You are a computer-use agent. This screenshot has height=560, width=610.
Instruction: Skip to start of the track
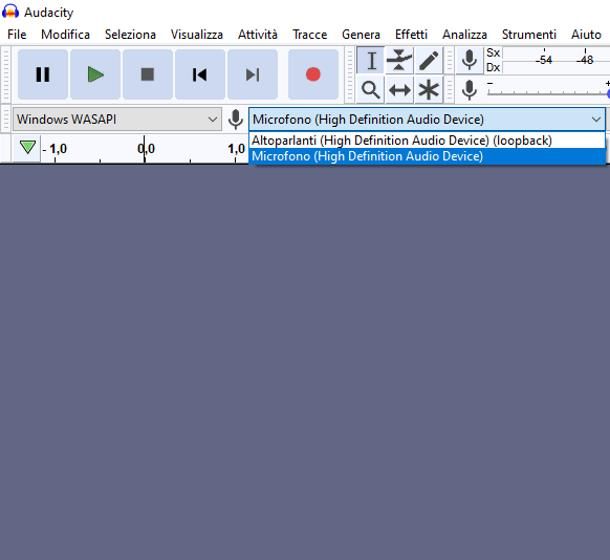(x=200, y=74)
